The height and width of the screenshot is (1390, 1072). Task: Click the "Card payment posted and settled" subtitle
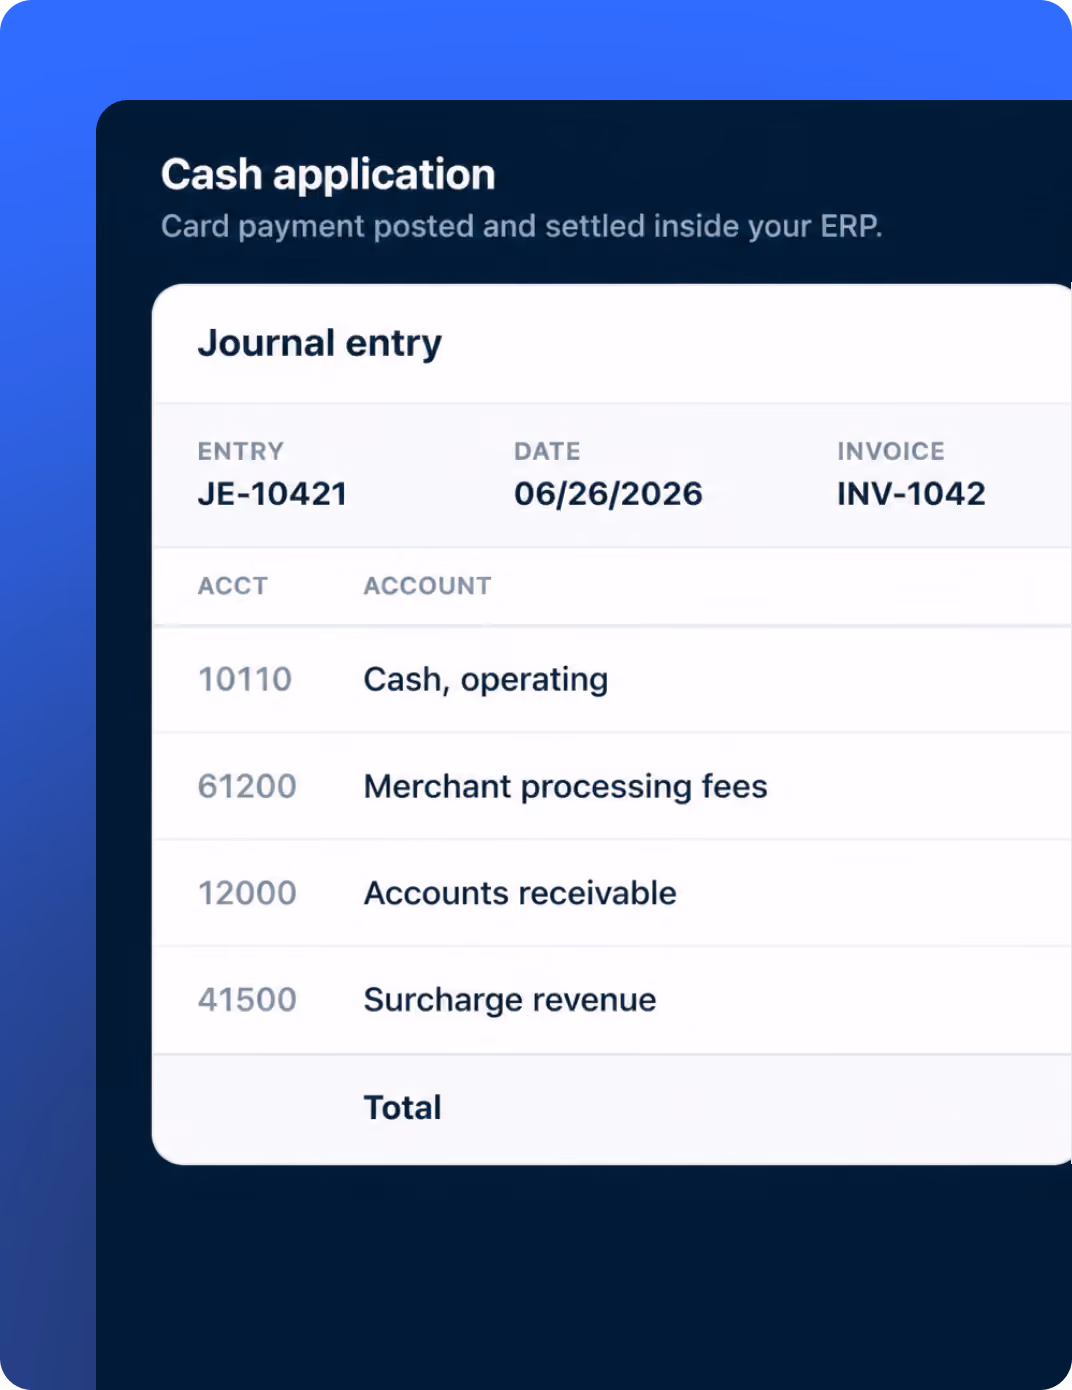pos(521,227)
